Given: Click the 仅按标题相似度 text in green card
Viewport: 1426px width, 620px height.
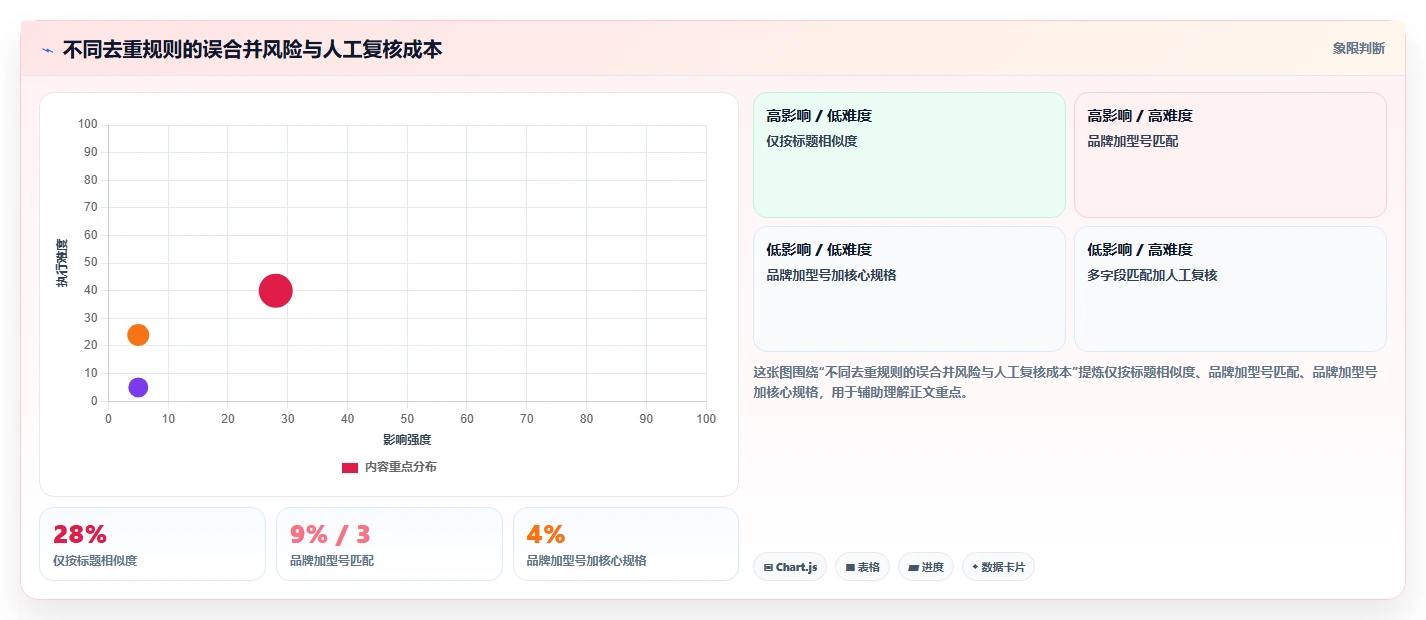Looking at the screenshot, I should point(812,141).
